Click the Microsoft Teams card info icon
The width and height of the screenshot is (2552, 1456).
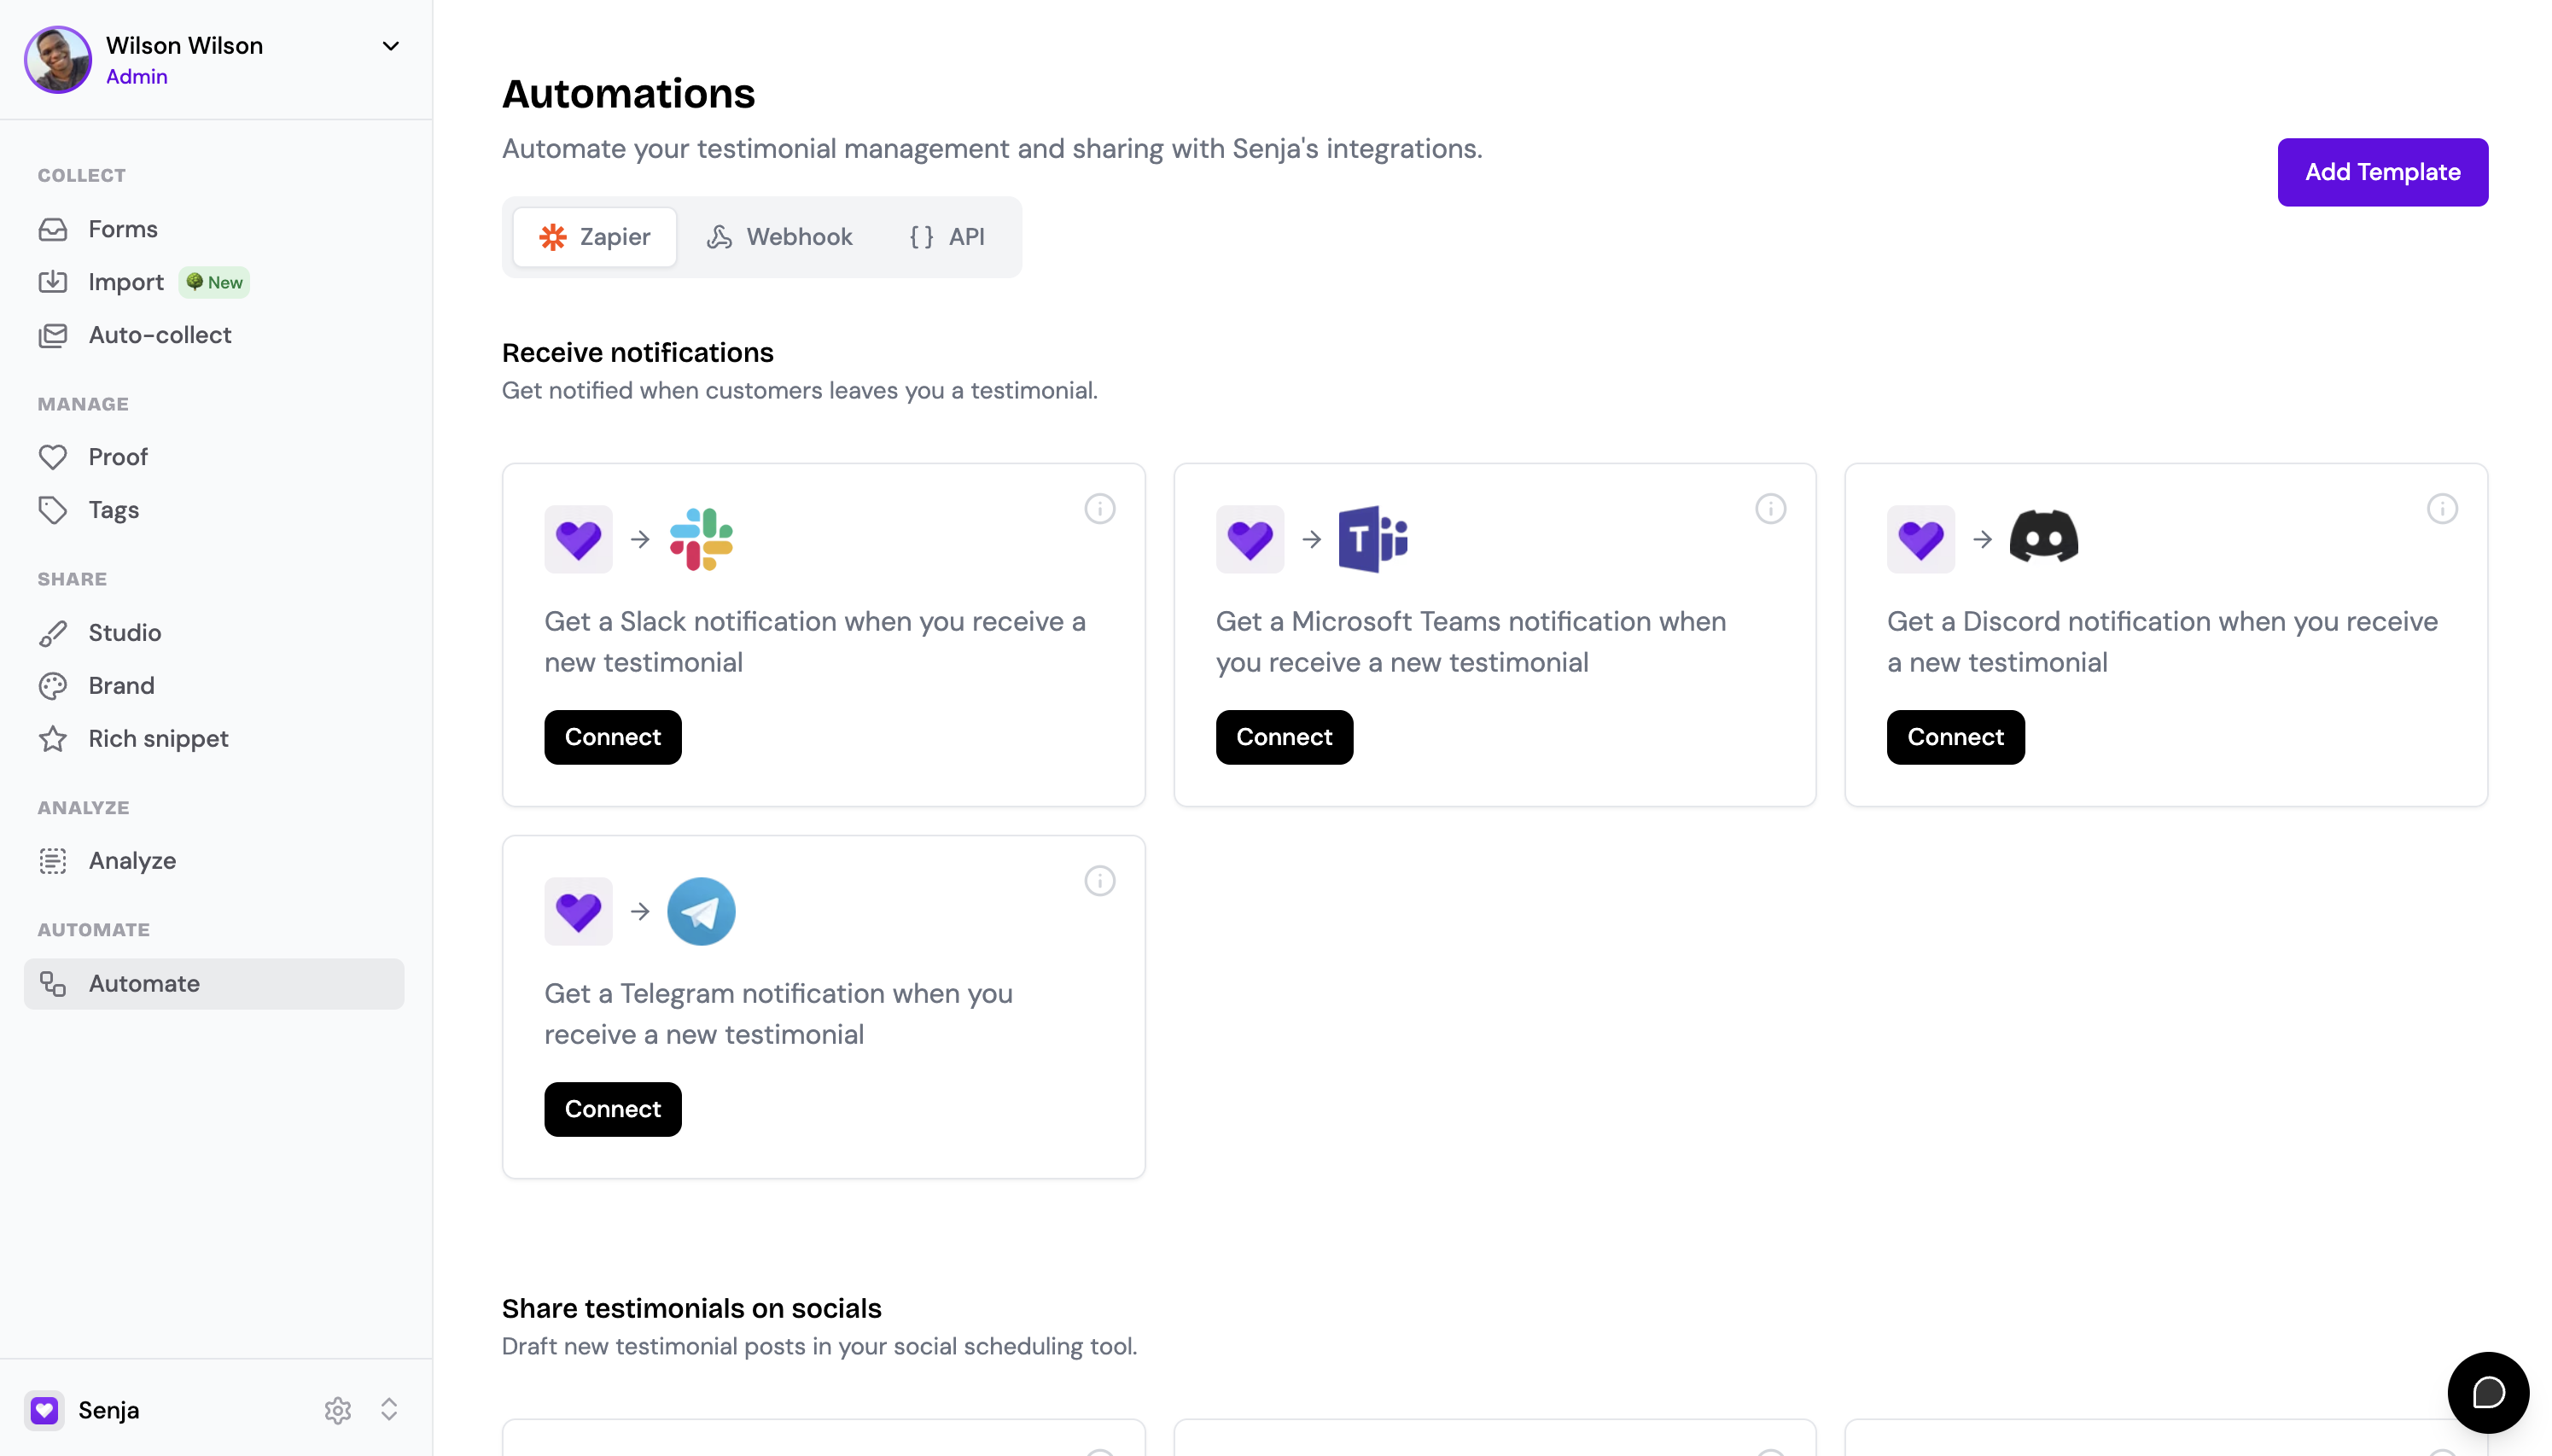point(1770,509)
